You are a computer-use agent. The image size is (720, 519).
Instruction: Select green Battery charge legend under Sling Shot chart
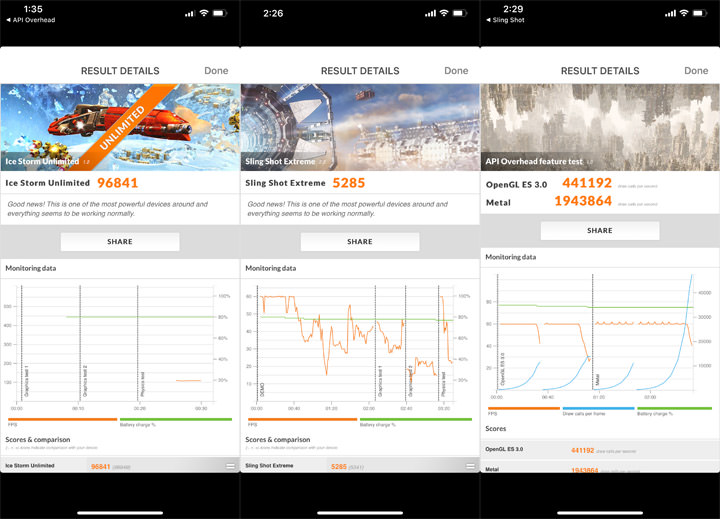click(x=416, y=421)
